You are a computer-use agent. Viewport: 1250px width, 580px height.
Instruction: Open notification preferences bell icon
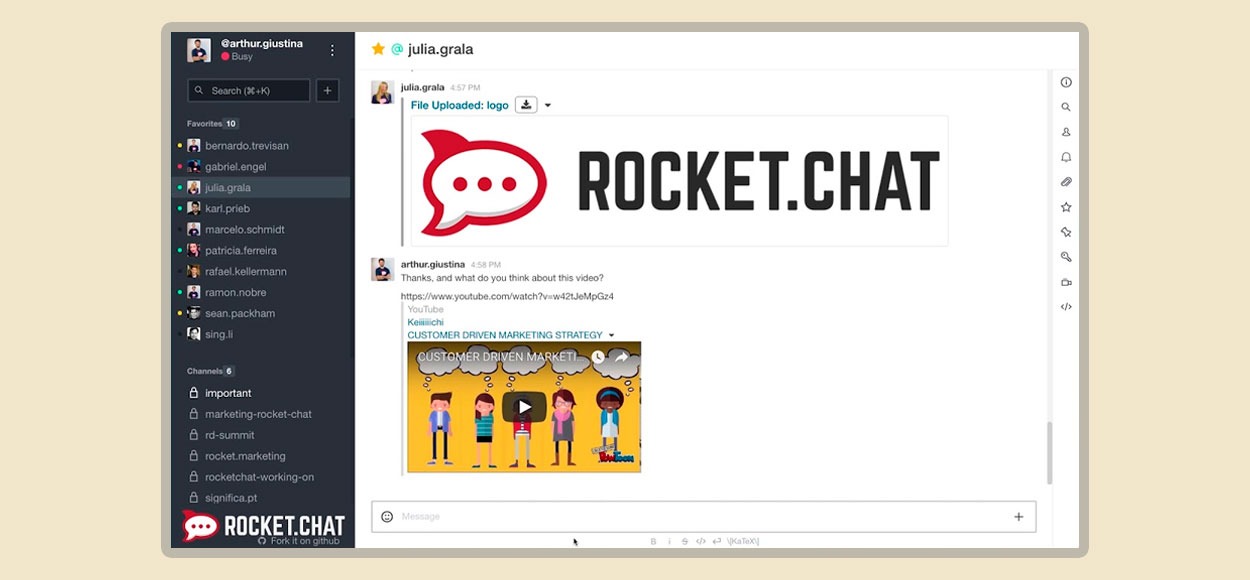1066,157
